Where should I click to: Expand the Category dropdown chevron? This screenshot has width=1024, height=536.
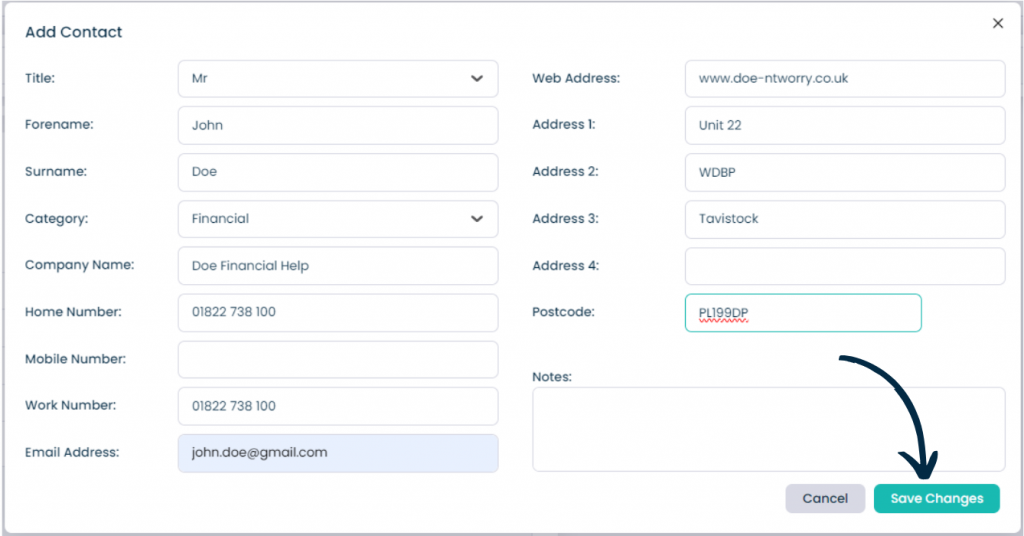point(477,219)
